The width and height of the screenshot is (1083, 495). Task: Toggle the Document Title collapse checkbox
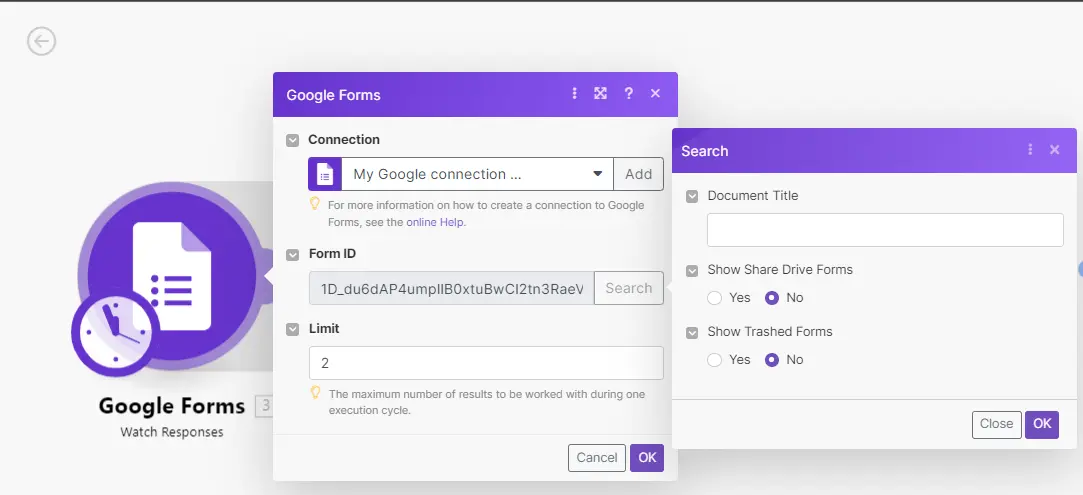tap(692, 197)
